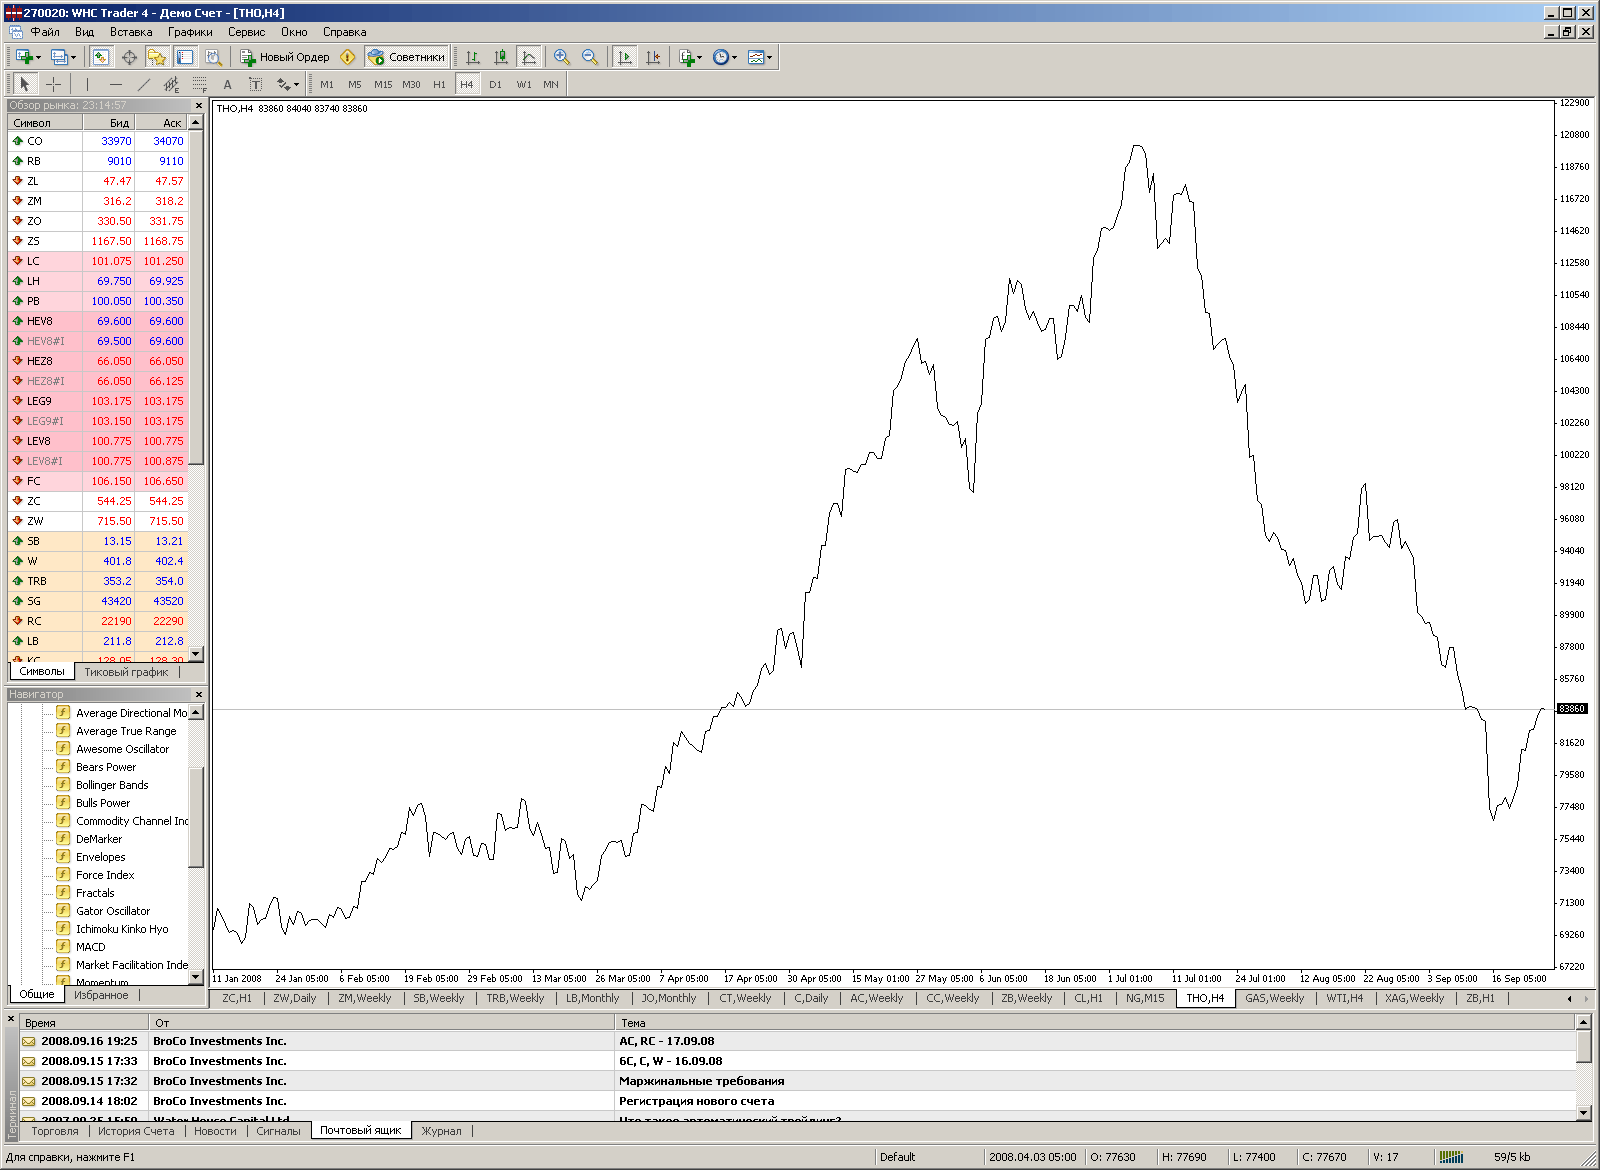
Task: Open the Избранное navigator tab
Action: [x=101, y=995]
